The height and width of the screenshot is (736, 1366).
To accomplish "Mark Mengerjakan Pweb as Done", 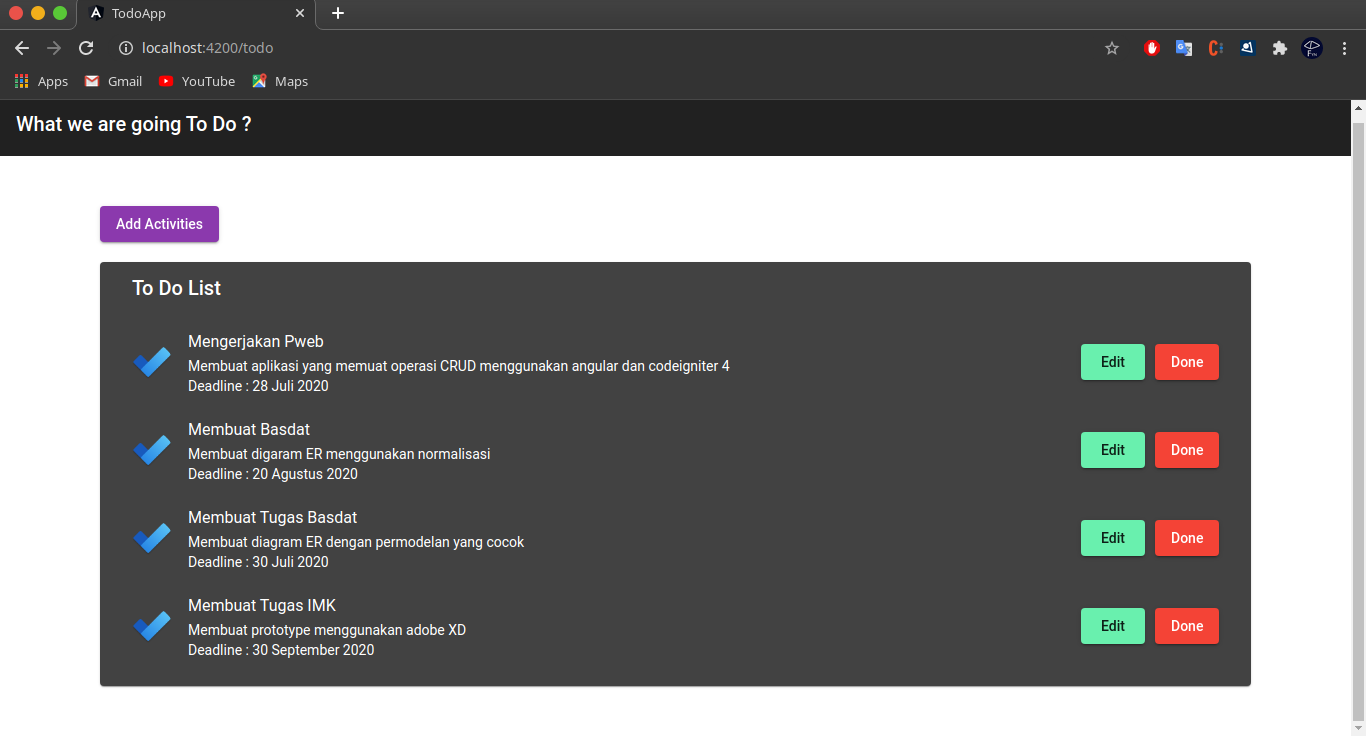I will (1187, 362).
